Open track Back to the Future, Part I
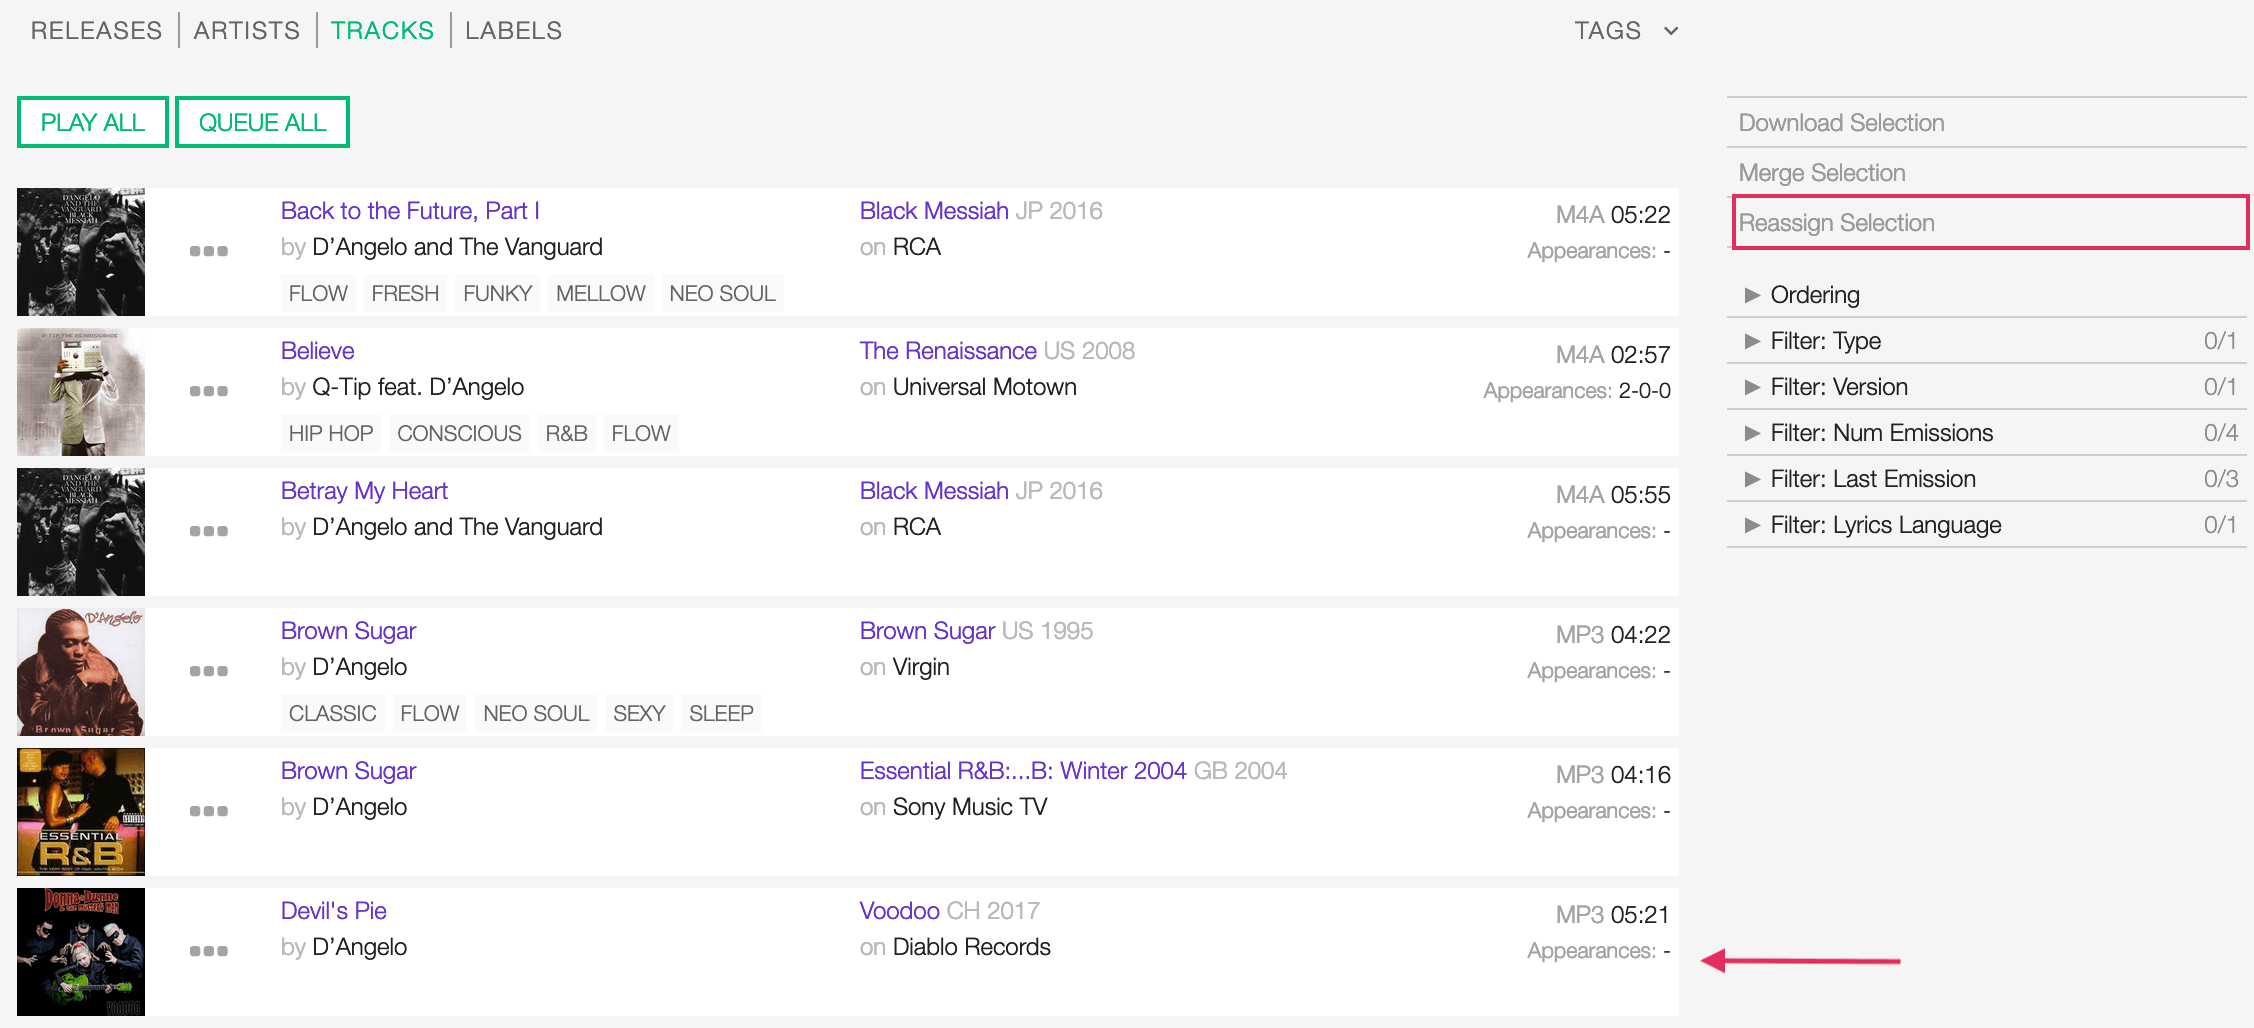2254x1028 pixels. click(410, 211)
